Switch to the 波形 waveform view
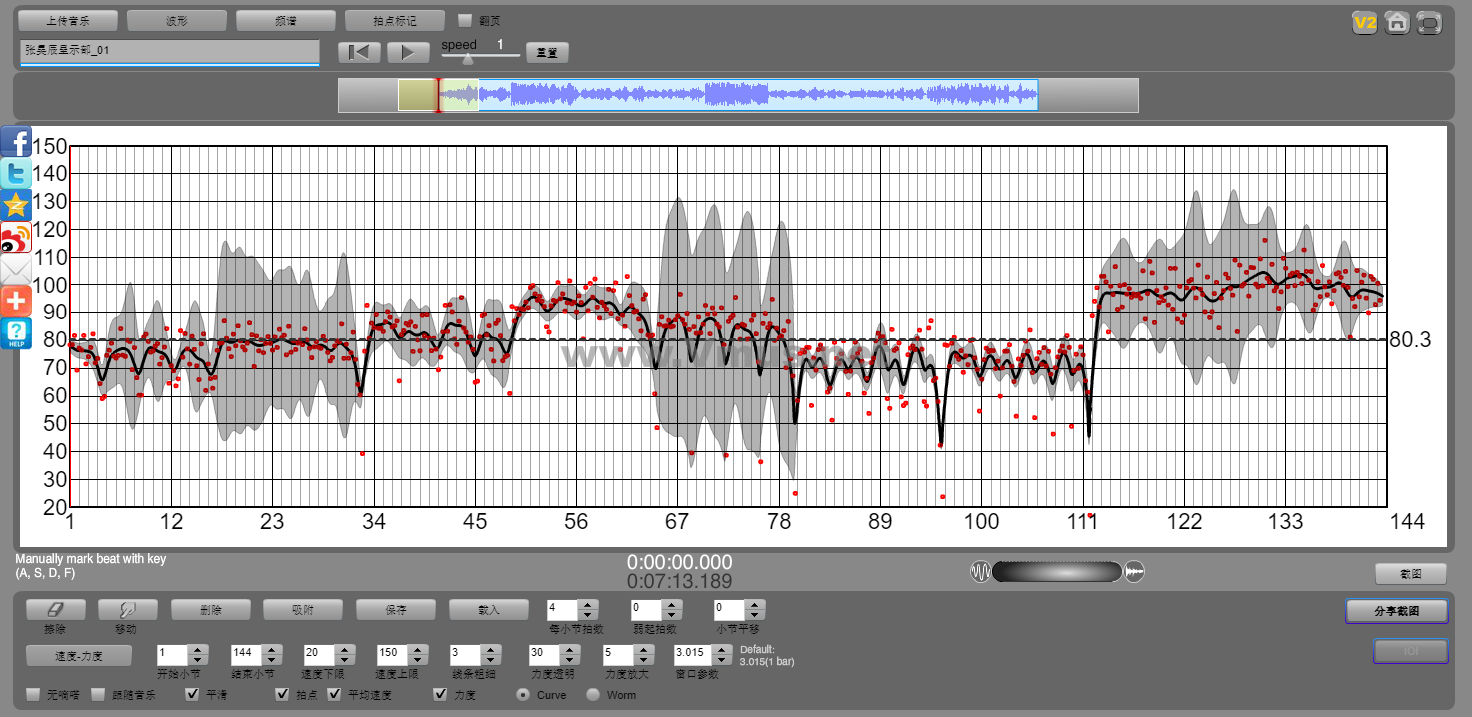The width and height of the screenshot is (1472, 717). [177, 20]
